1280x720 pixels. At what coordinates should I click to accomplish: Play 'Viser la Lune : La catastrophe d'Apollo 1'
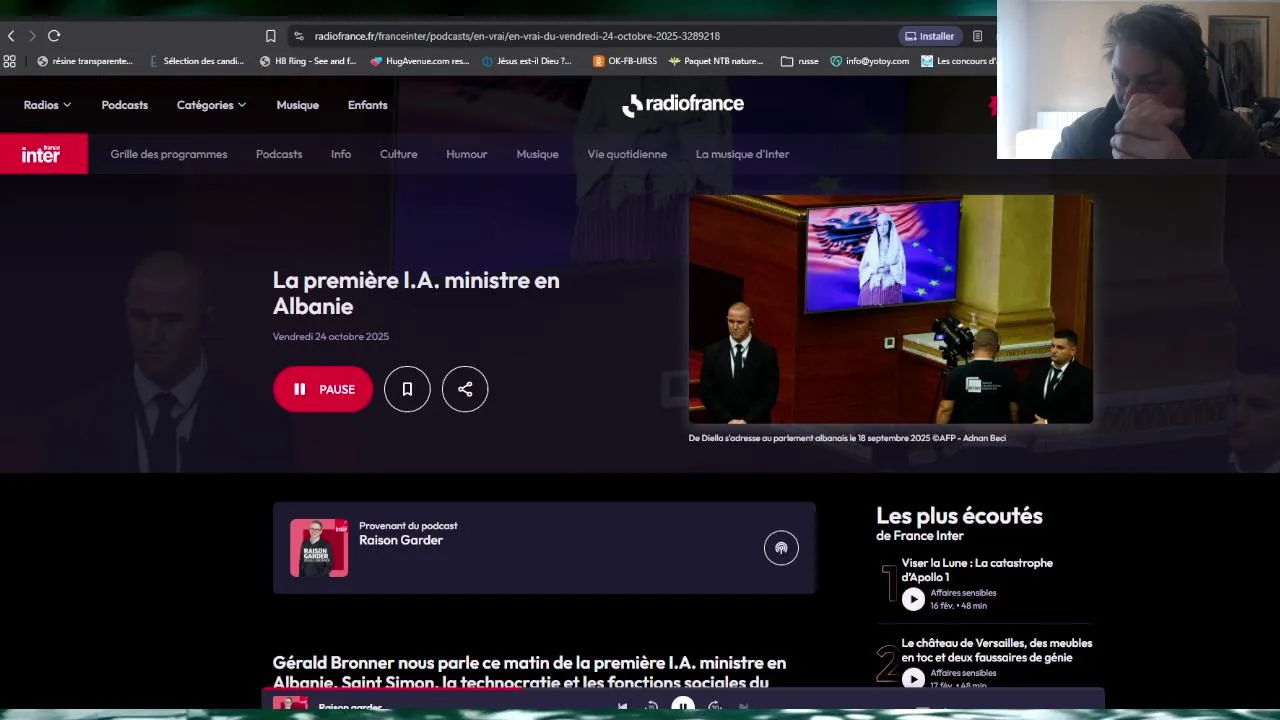point(913,599)
